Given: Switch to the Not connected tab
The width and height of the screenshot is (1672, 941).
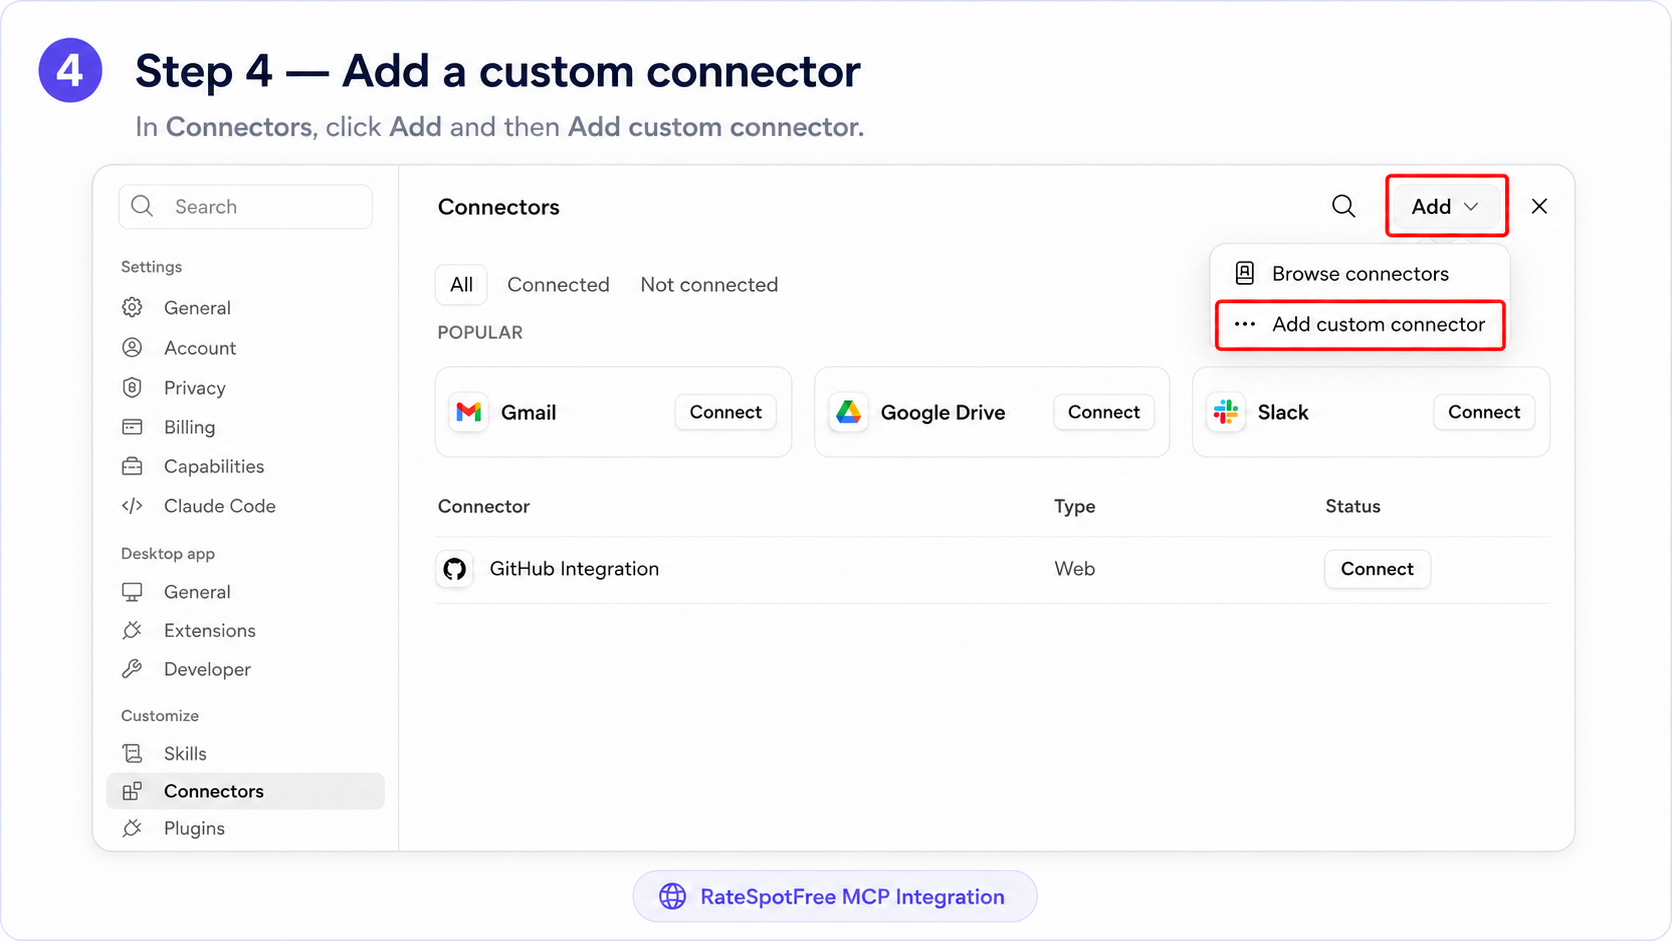Looking at the screenshot, I should [x=709, y=285].
